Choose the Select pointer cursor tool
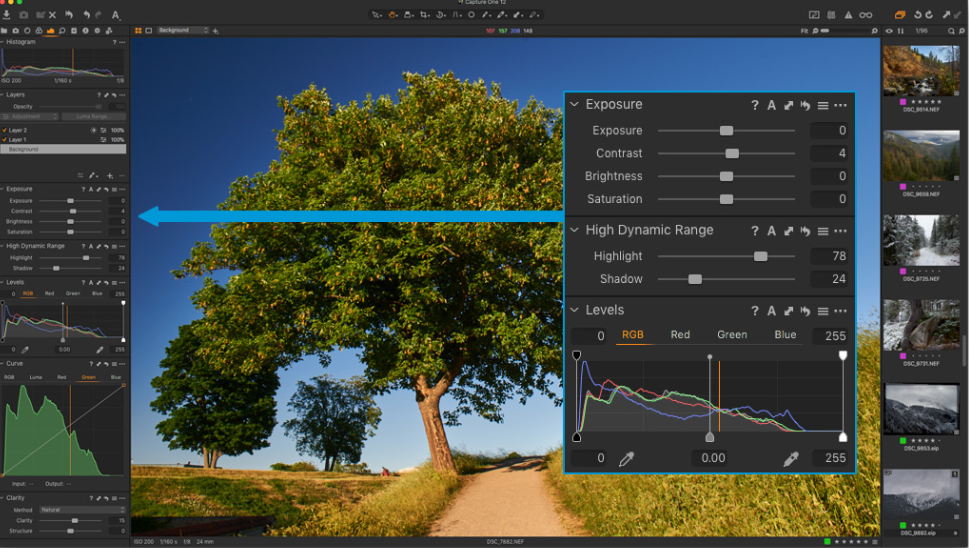Image resolution: width=969 pixels, height=548 pixels. pos(376,15)
